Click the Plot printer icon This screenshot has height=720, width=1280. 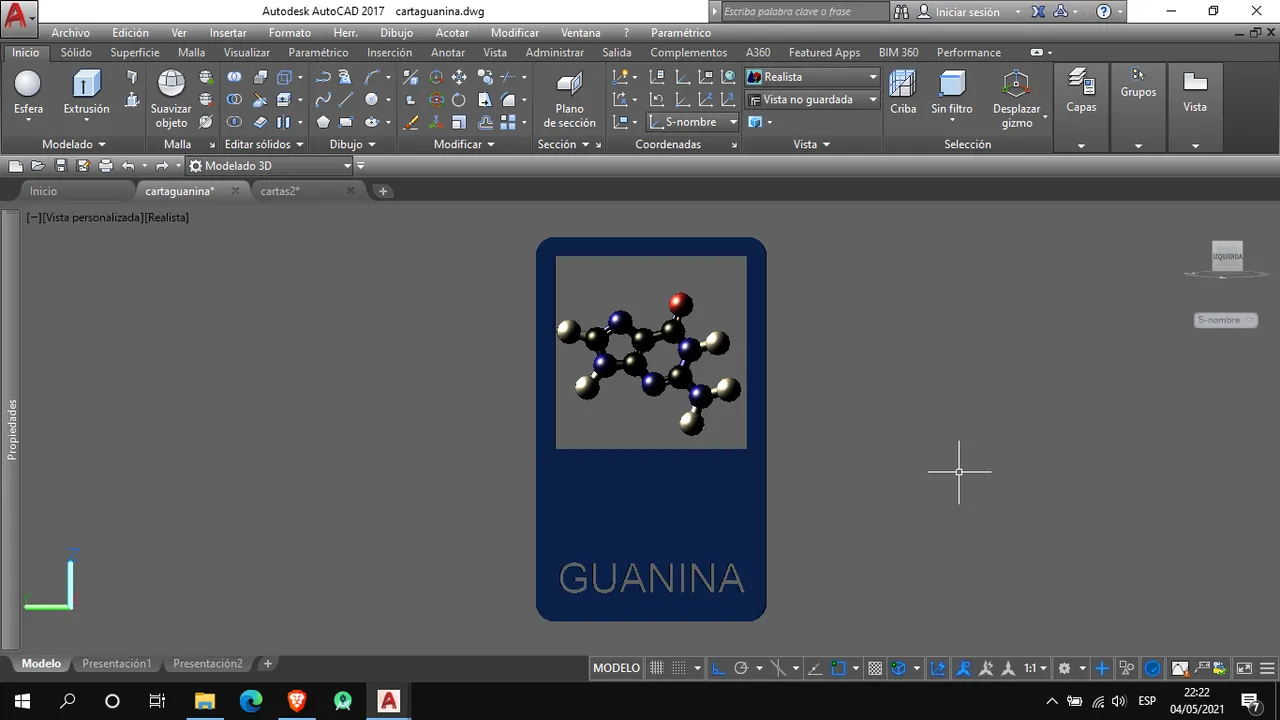pos(105,166)
